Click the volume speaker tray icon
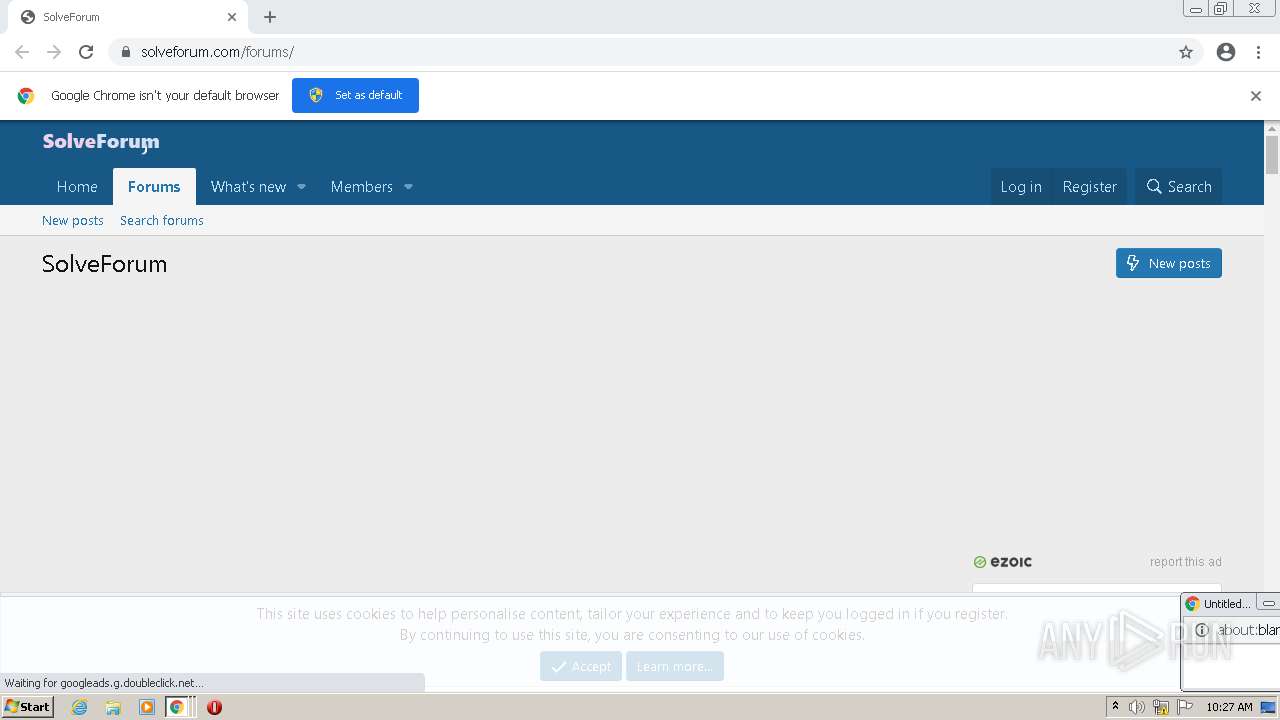The image size is (1280, 720). tap(1137, 707)
